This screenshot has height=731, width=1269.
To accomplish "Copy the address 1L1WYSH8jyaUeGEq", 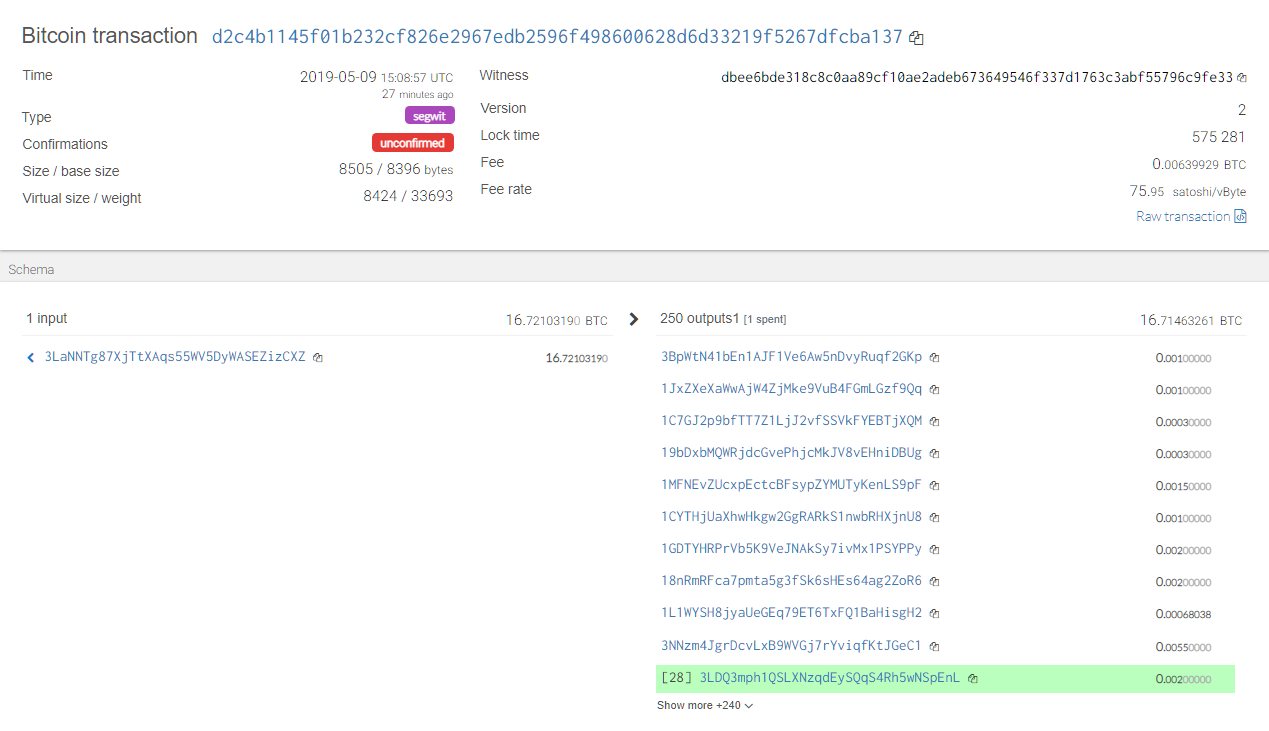I will (934, 613).
